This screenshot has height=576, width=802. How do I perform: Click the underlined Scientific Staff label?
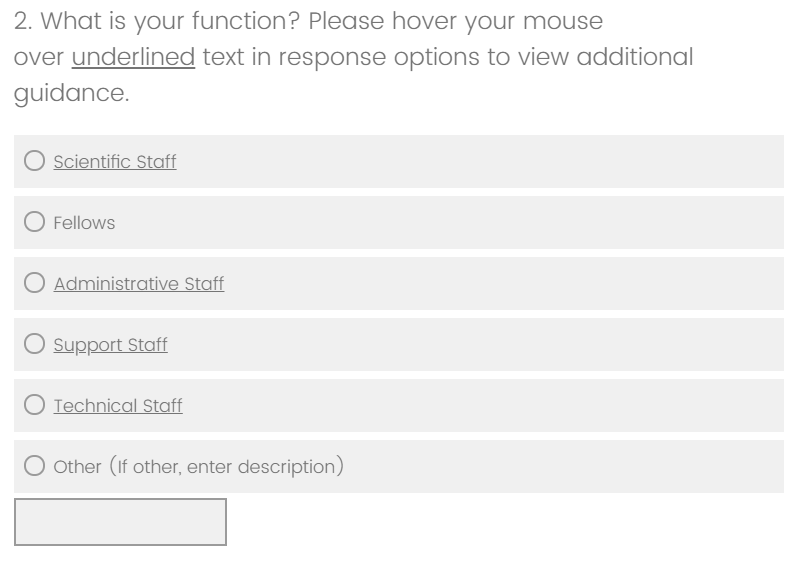115,162
